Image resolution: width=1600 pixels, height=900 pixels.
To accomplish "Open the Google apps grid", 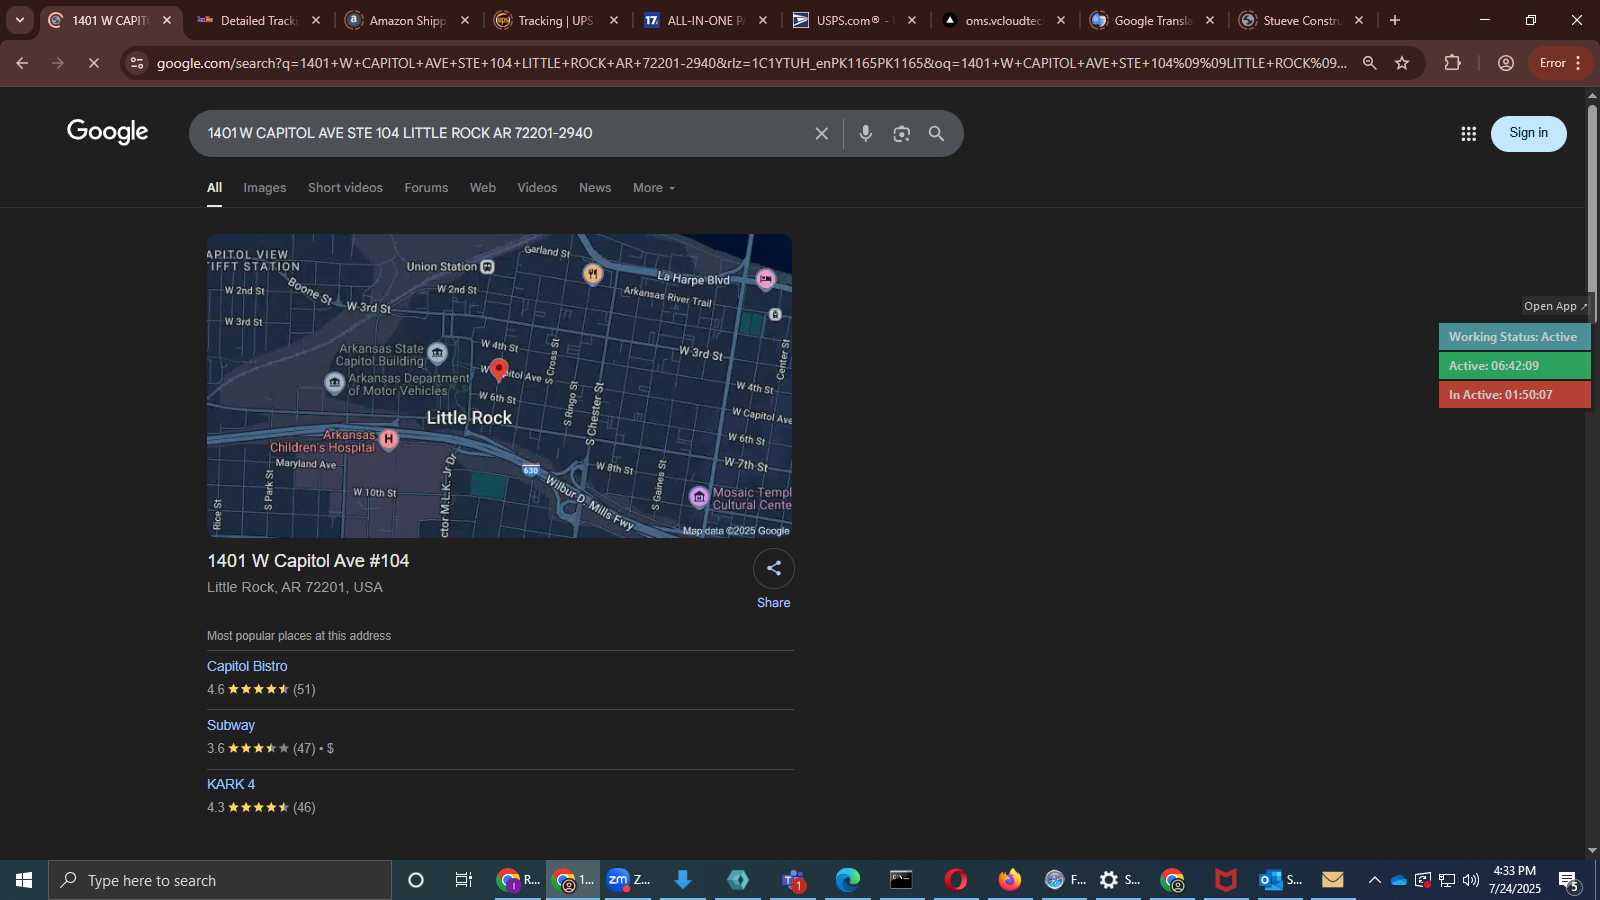I will 1468,133.
